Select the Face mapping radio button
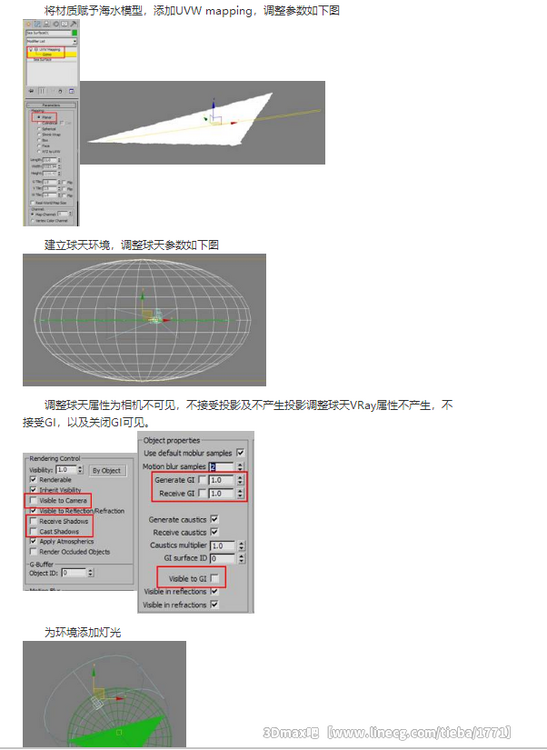 [39, 146]
